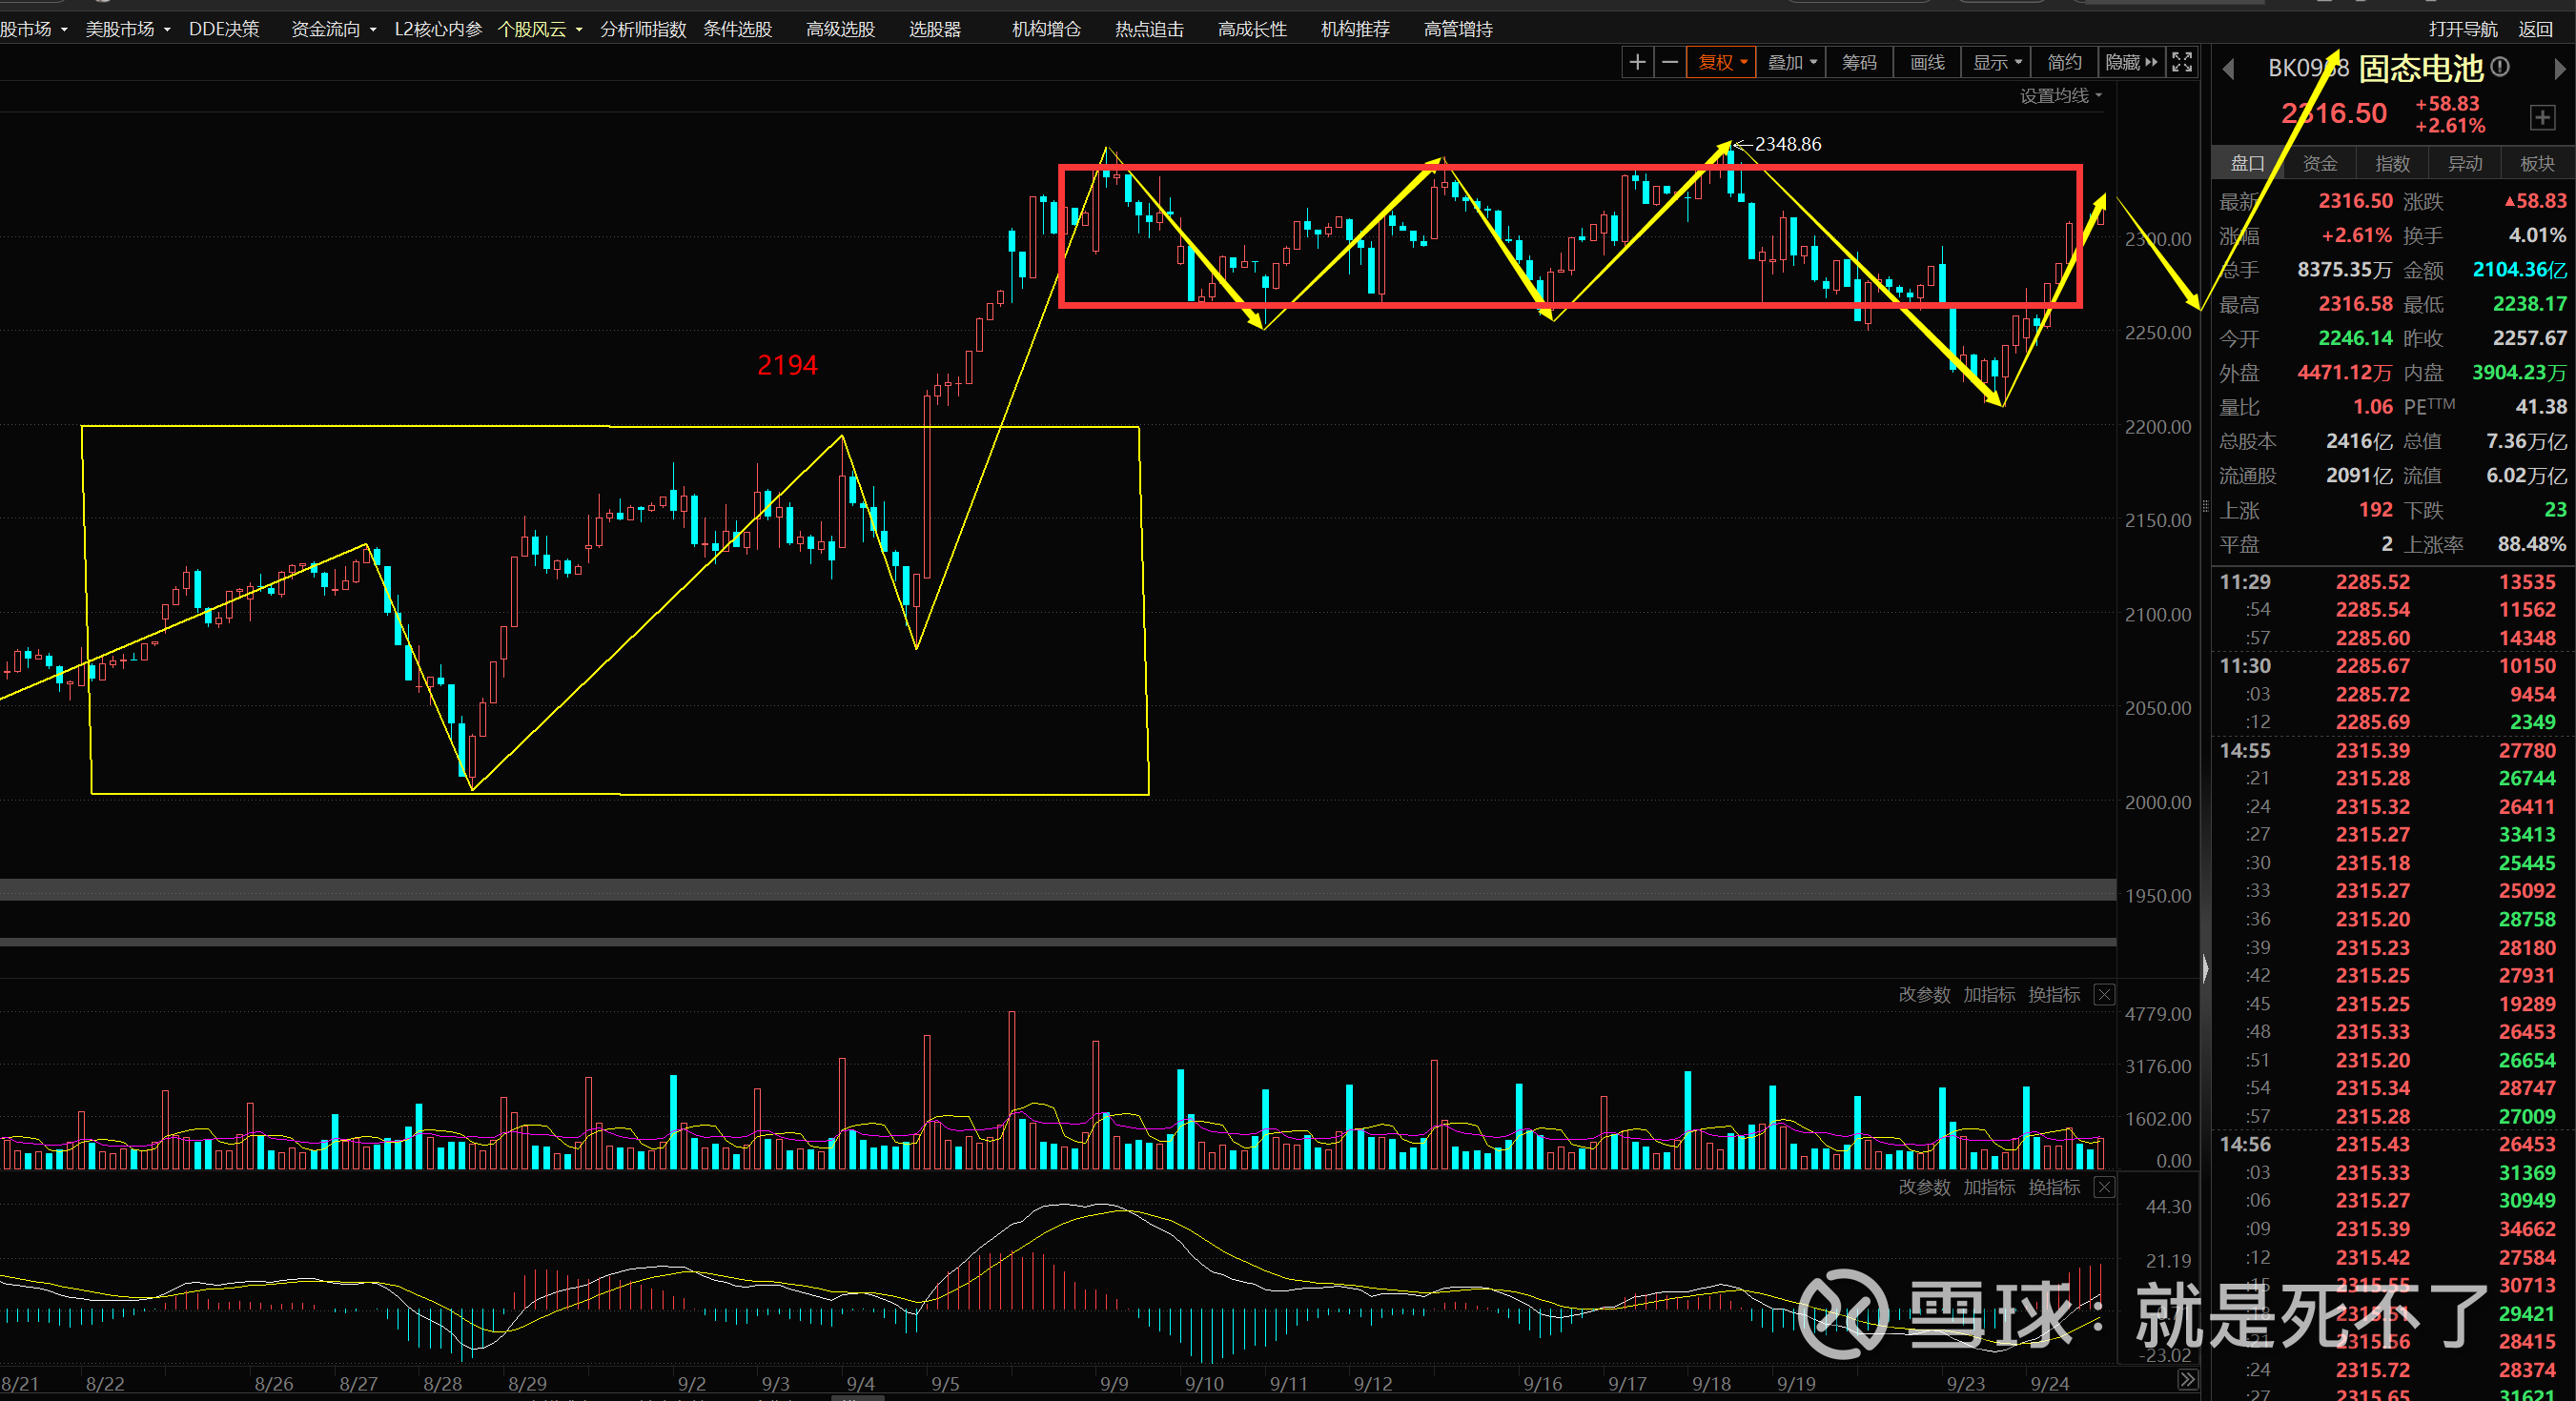Close the volume indicator panel
Image resolution: width=2576 pixels, height=1401 pixels.
[2104, 994]
